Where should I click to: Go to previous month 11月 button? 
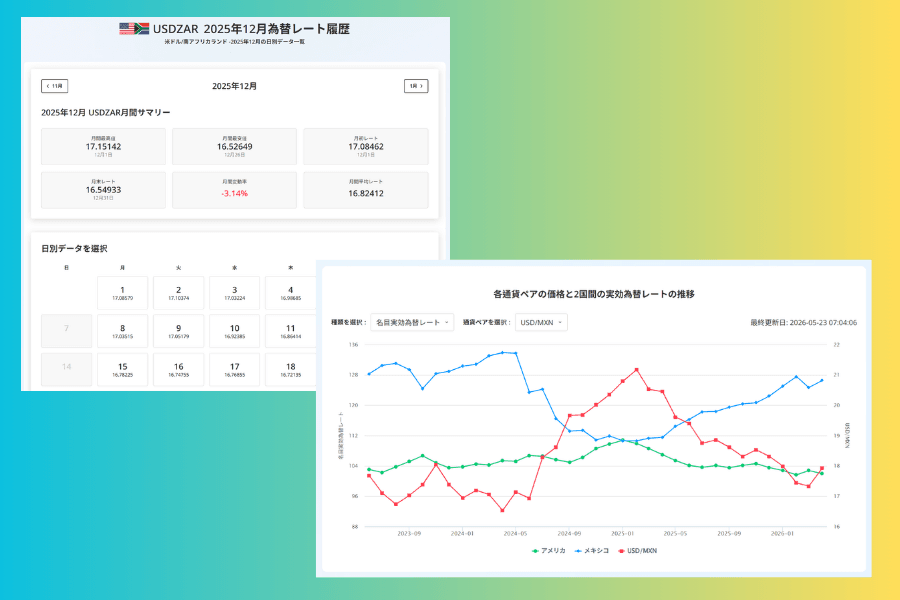click(x=55, y=86)
